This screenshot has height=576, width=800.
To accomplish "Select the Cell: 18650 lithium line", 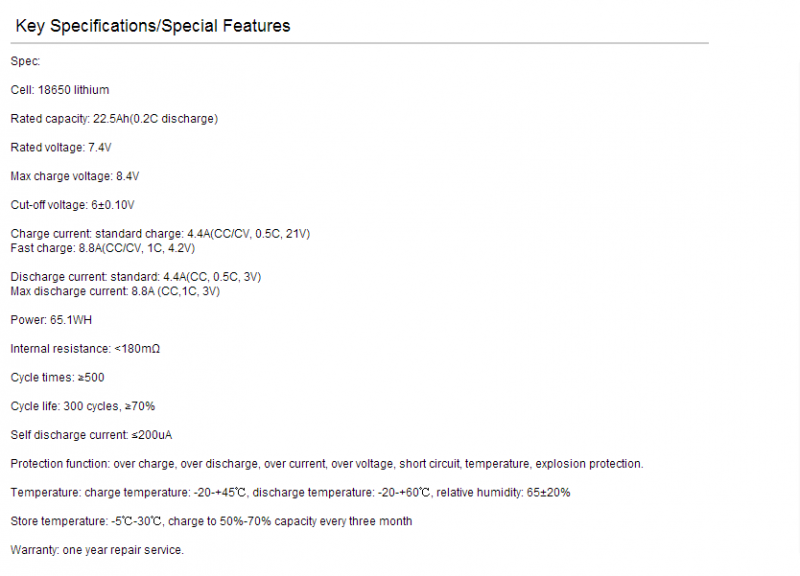I will 60,90.
